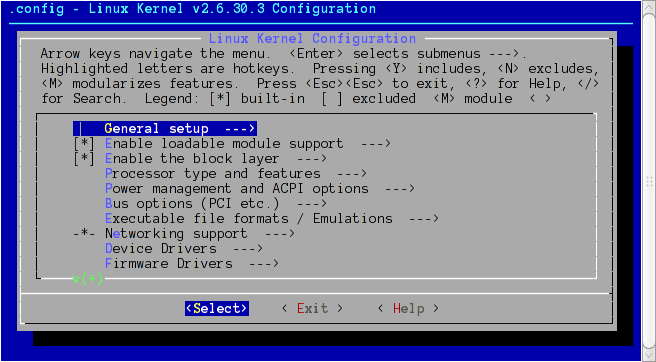This screenshot has width=656, height=362.
Task: Expand arrow after Processor type and features
Action: coord(352,174)
